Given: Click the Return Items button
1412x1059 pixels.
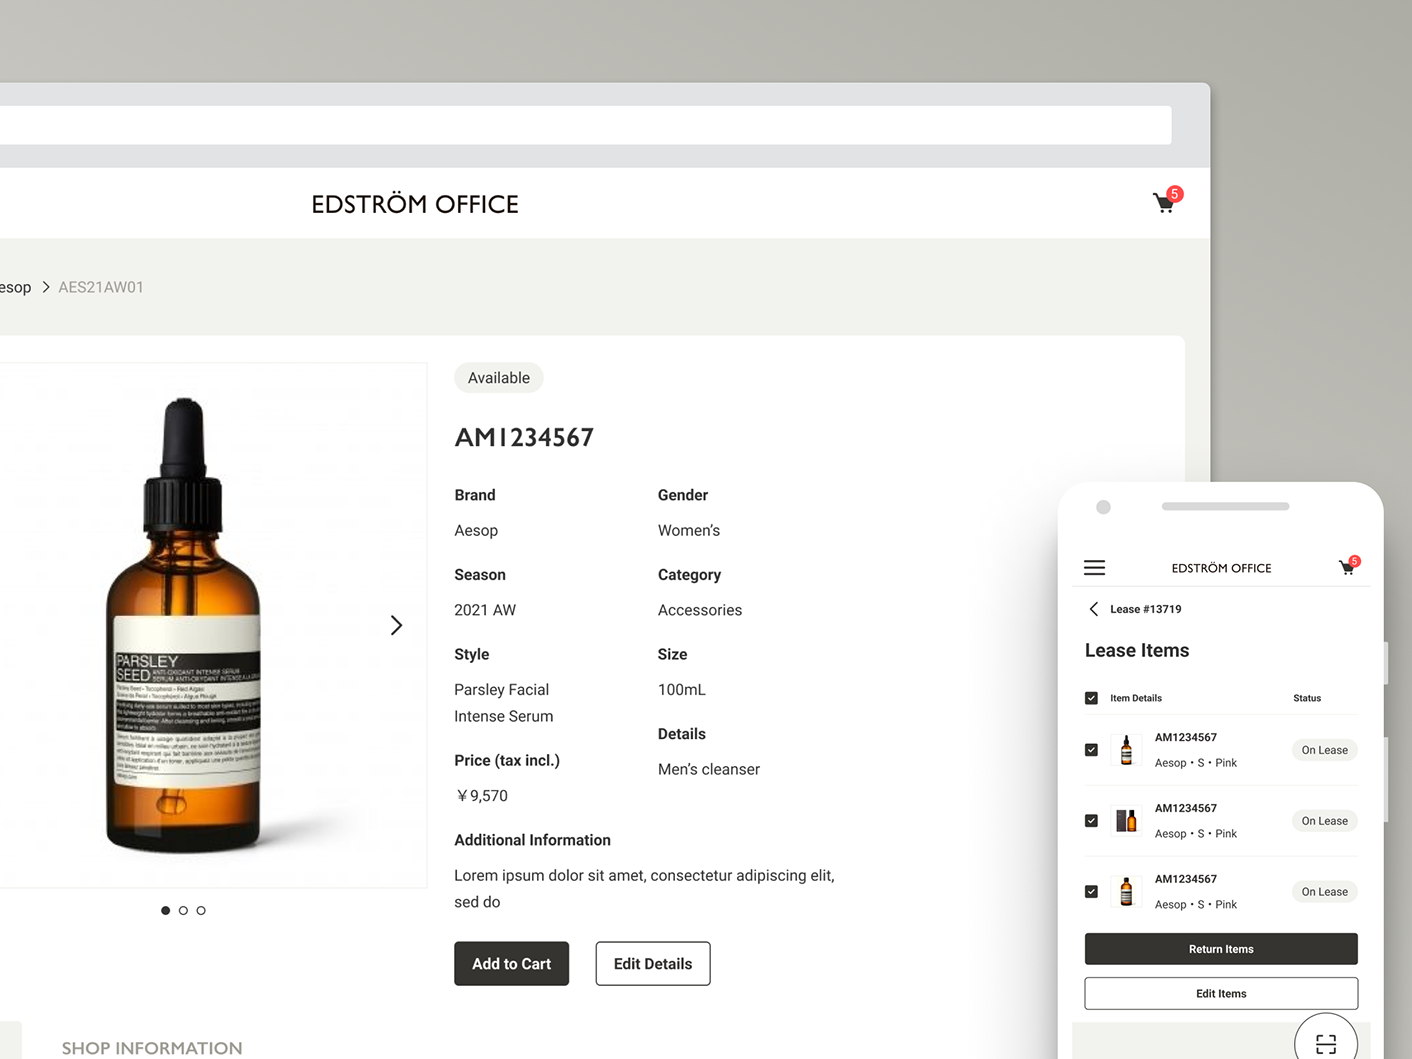Looking at the screenshot, I should (x=1221, y=949).
